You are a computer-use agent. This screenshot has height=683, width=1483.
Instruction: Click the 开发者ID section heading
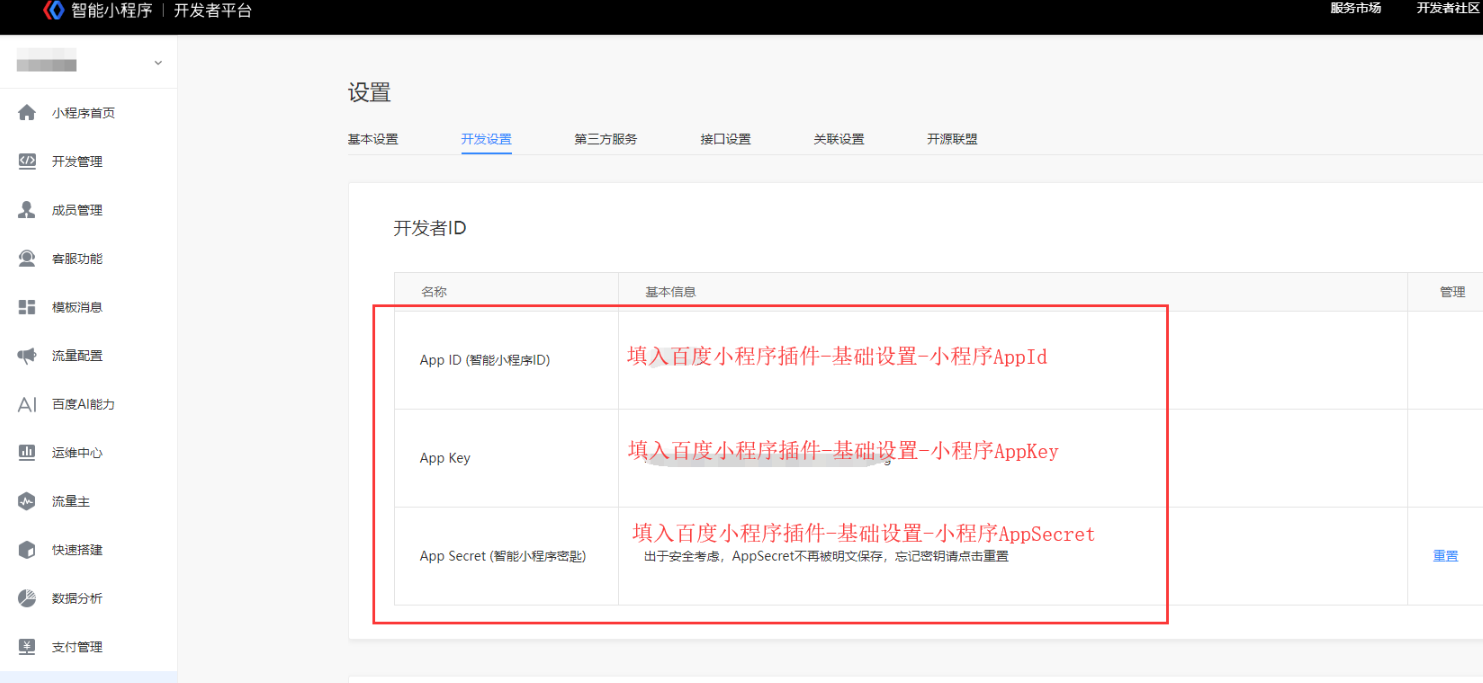[x=430, y=228]
